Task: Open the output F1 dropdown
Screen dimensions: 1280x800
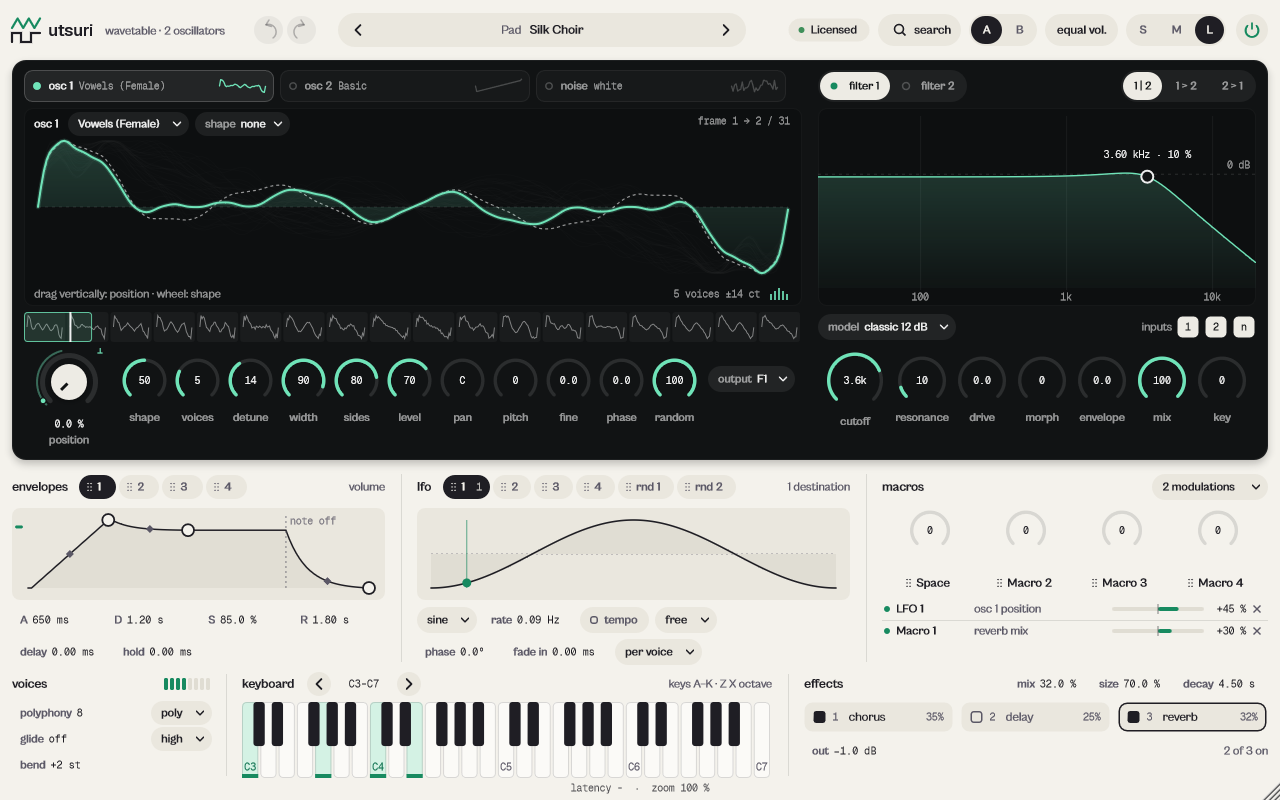Action: pos(752,379)
